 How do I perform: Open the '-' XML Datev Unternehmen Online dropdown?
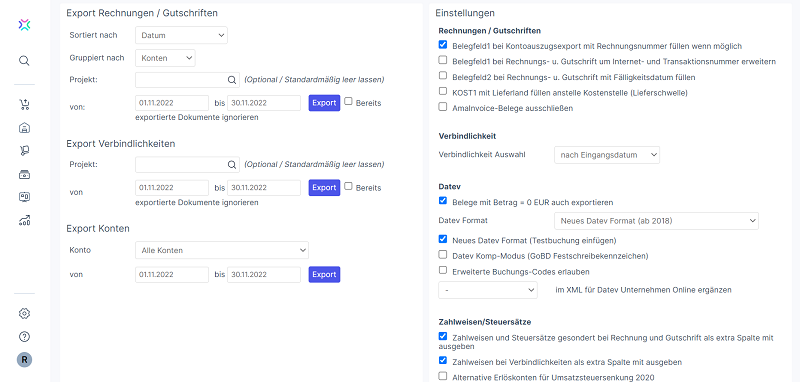(488, 290)
